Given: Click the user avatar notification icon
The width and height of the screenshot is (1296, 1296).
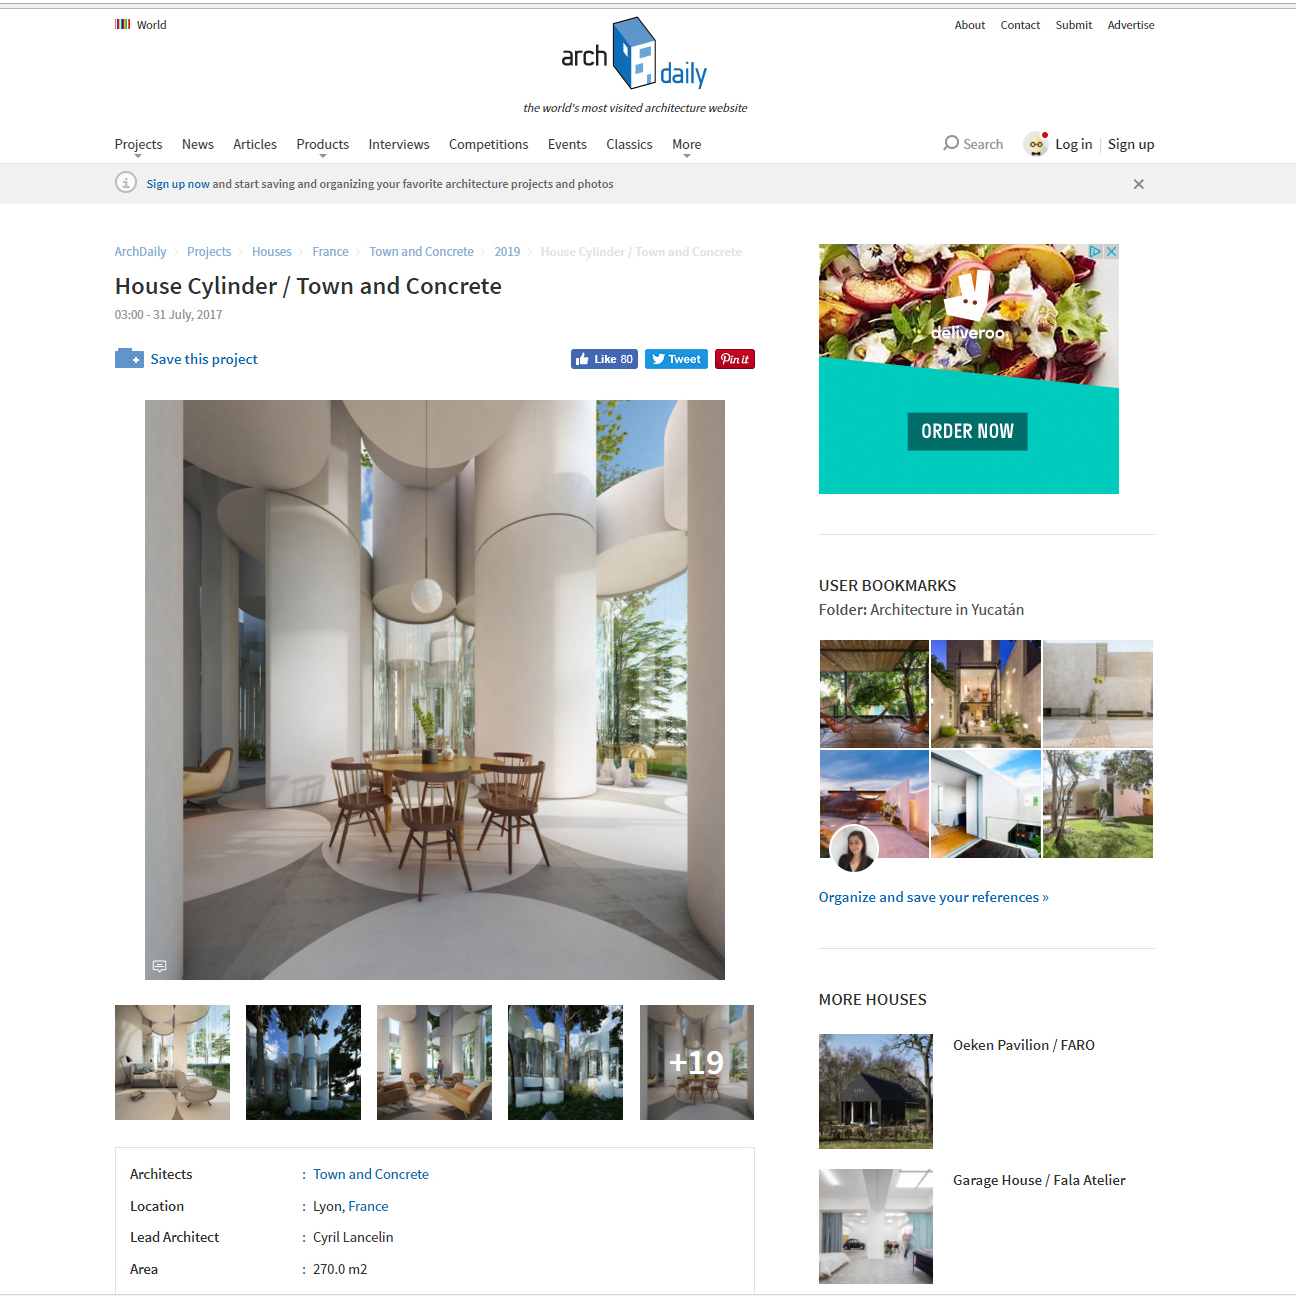Looking at the screenshot, I should (x=1036, y=144).
